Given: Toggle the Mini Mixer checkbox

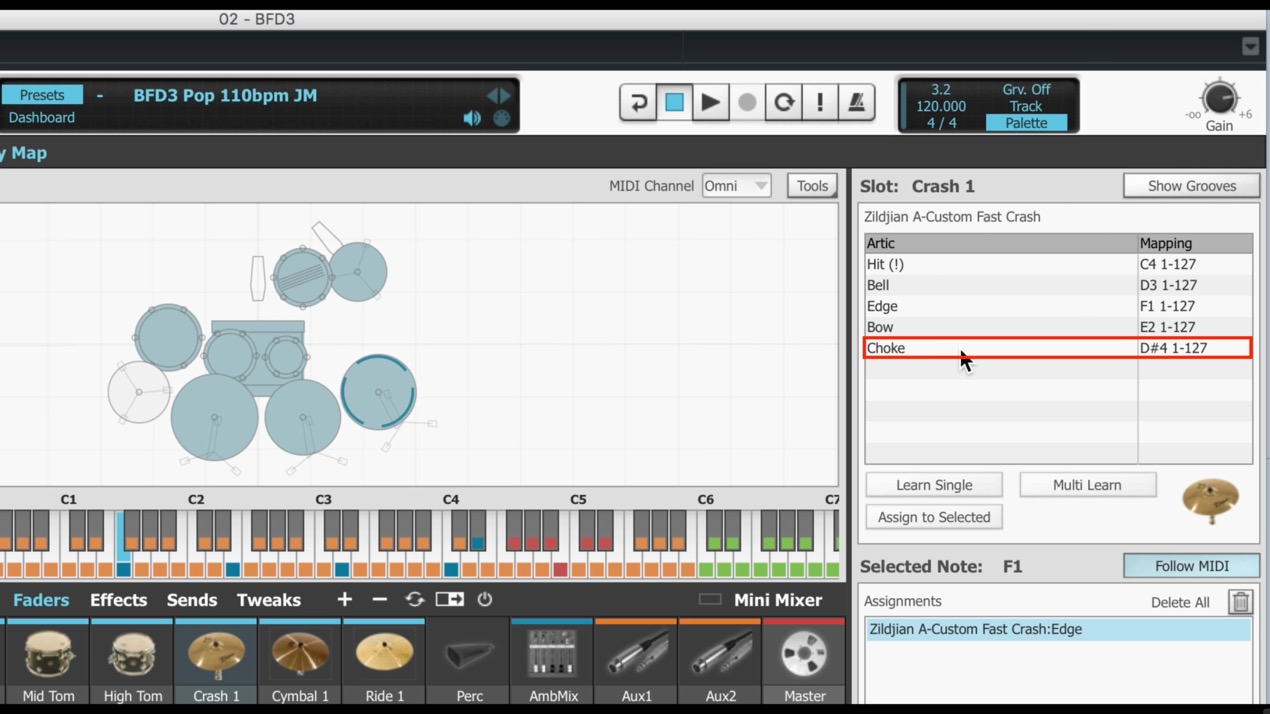Looking at the screenshot, I should 710,600.
